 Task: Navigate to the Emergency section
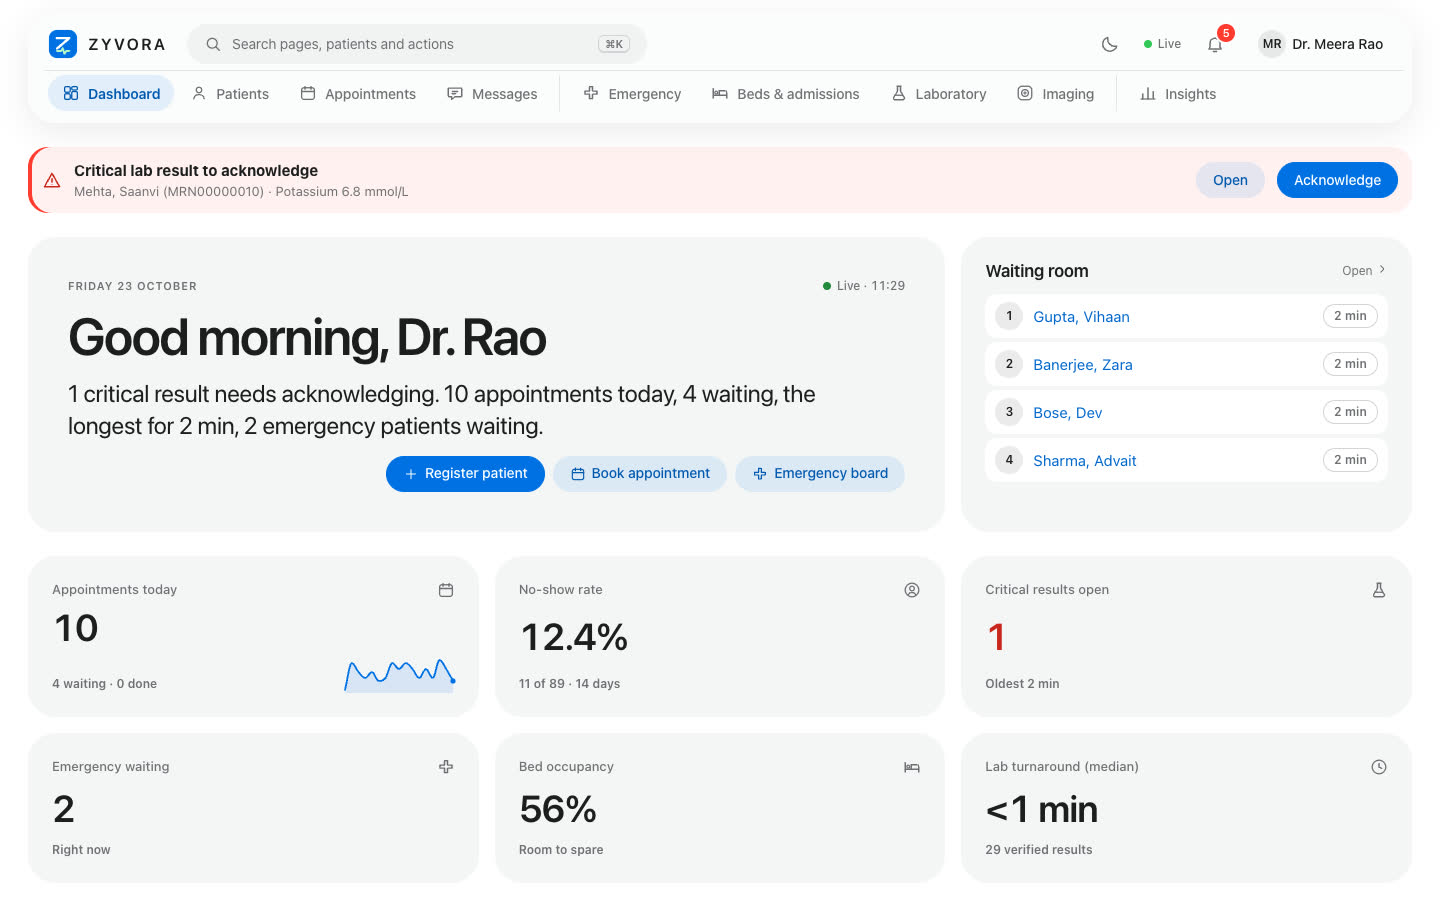point(632,93)
